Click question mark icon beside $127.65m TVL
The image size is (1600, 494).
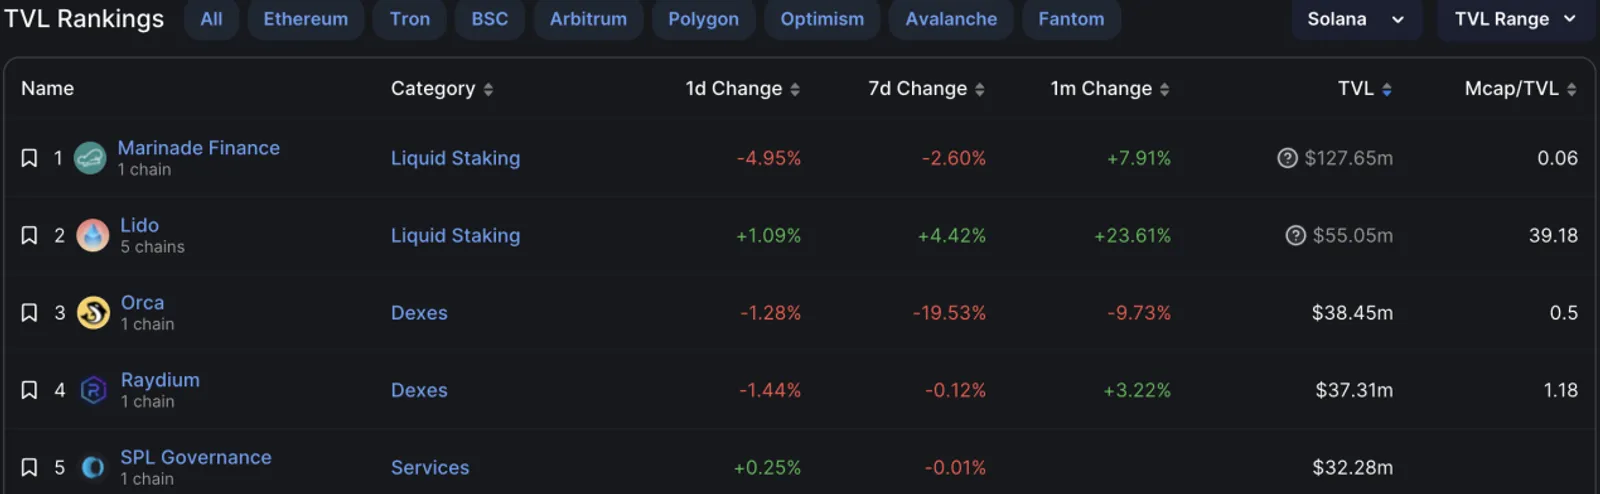tap(1287, 158)
